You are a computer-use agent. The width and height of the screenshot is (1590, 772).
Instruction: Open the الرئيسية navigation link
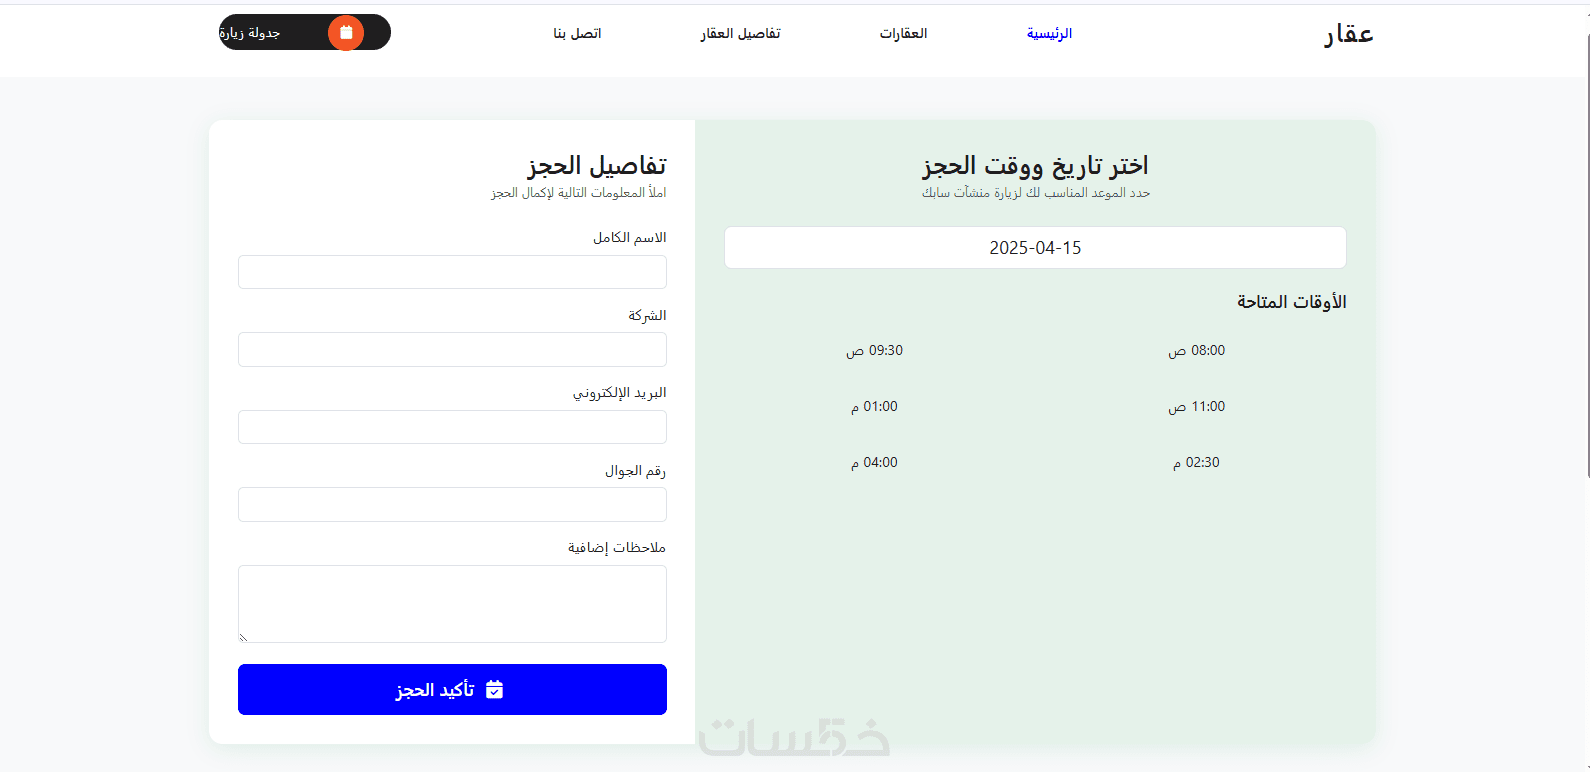(x=1049, y=33)
